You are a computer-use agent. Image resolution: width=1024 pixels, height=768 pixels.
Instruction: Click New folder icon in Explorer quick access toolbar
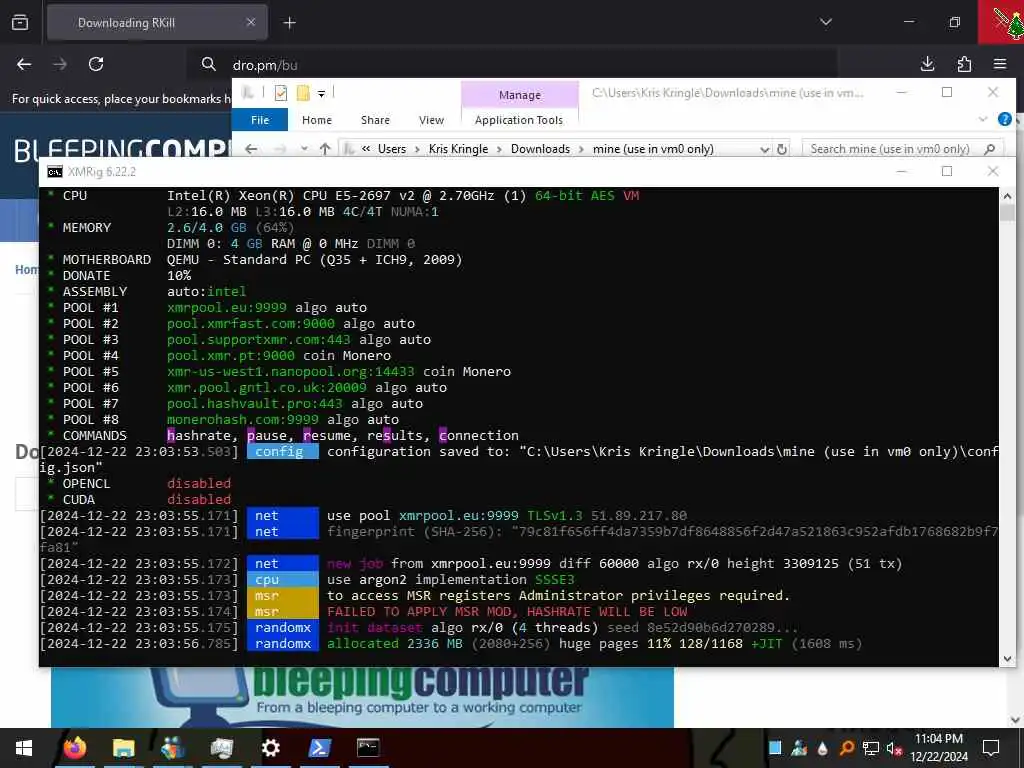coord(303,93)
